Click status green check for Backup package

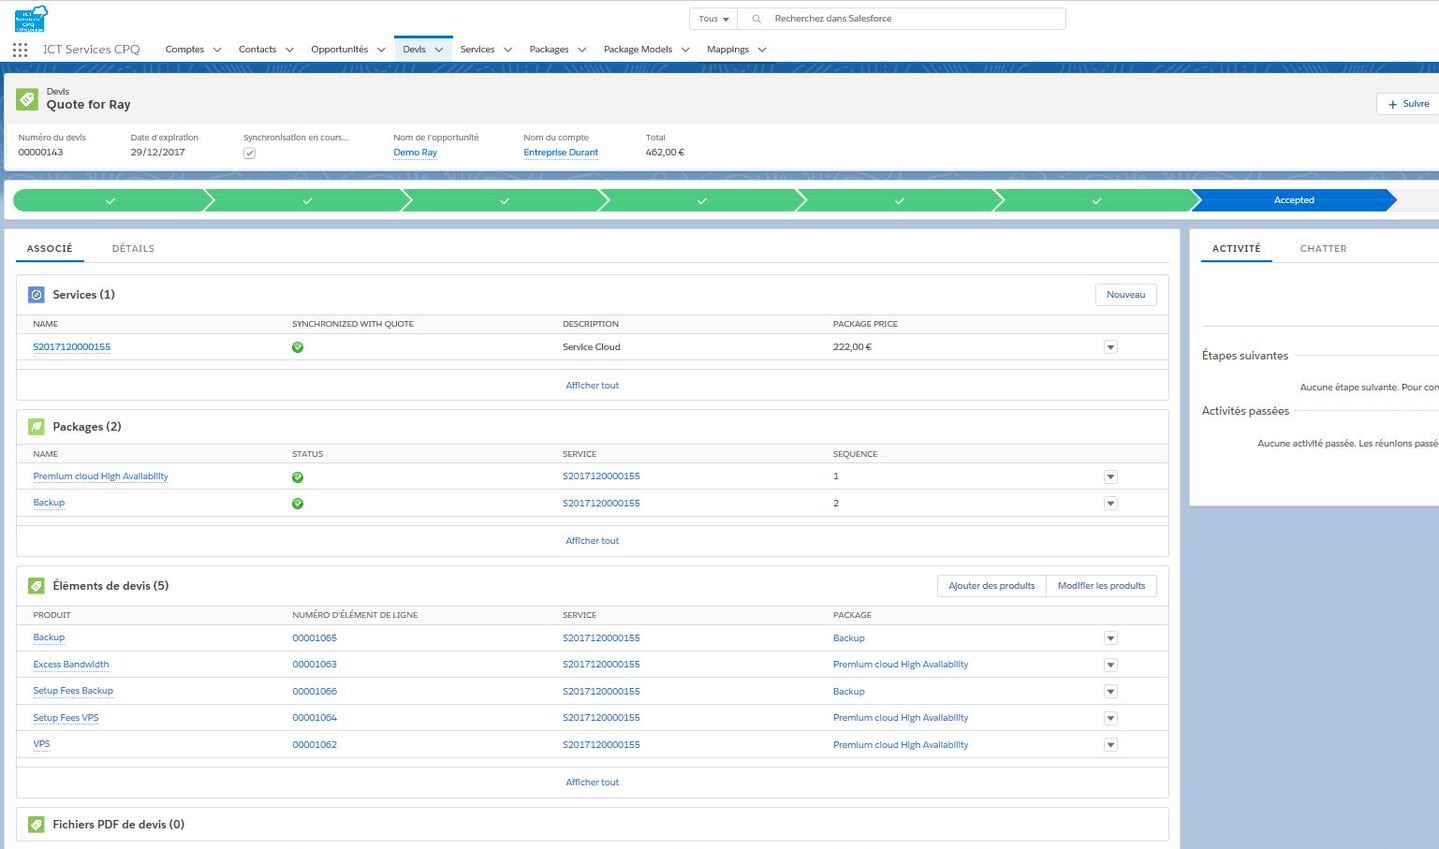(298, 503)
